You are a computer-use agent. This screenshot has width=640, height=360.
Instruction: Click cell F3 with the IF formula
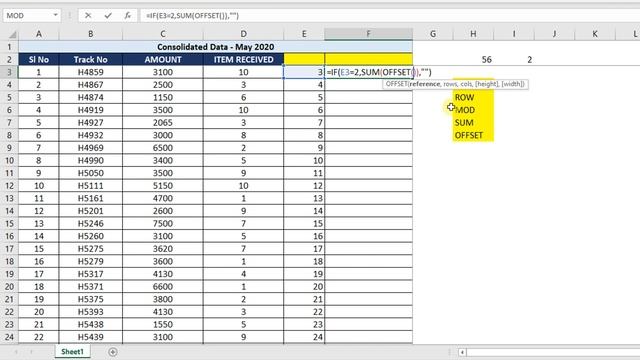tap(369, 72)
